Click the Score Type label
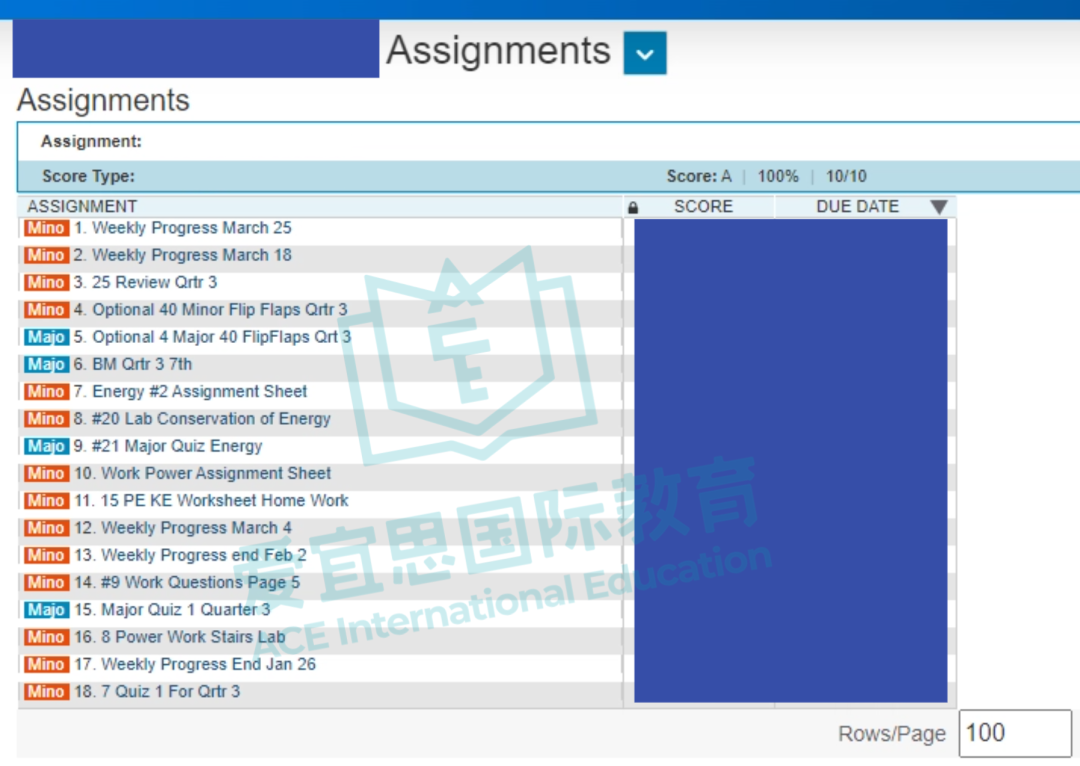 (x=88, y=176)
